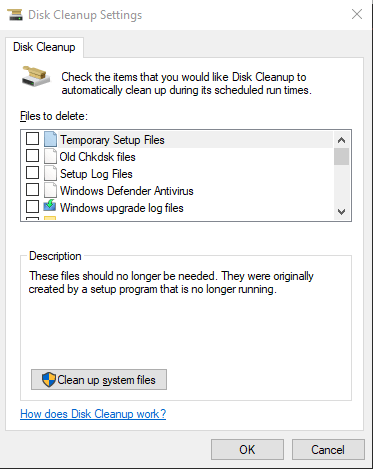Viewport: 373px width, 469px height.
Task: Click the drive with brush icon beside instructions
Action: 36,76
